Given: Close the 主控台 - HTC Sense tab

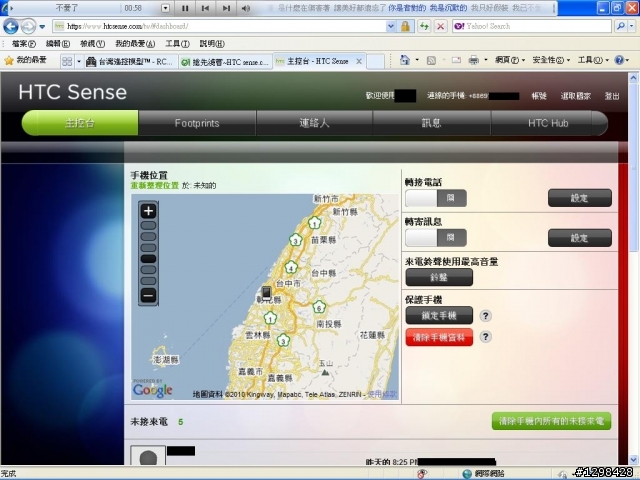Looking at the screenshot, I should pos(359,61).
